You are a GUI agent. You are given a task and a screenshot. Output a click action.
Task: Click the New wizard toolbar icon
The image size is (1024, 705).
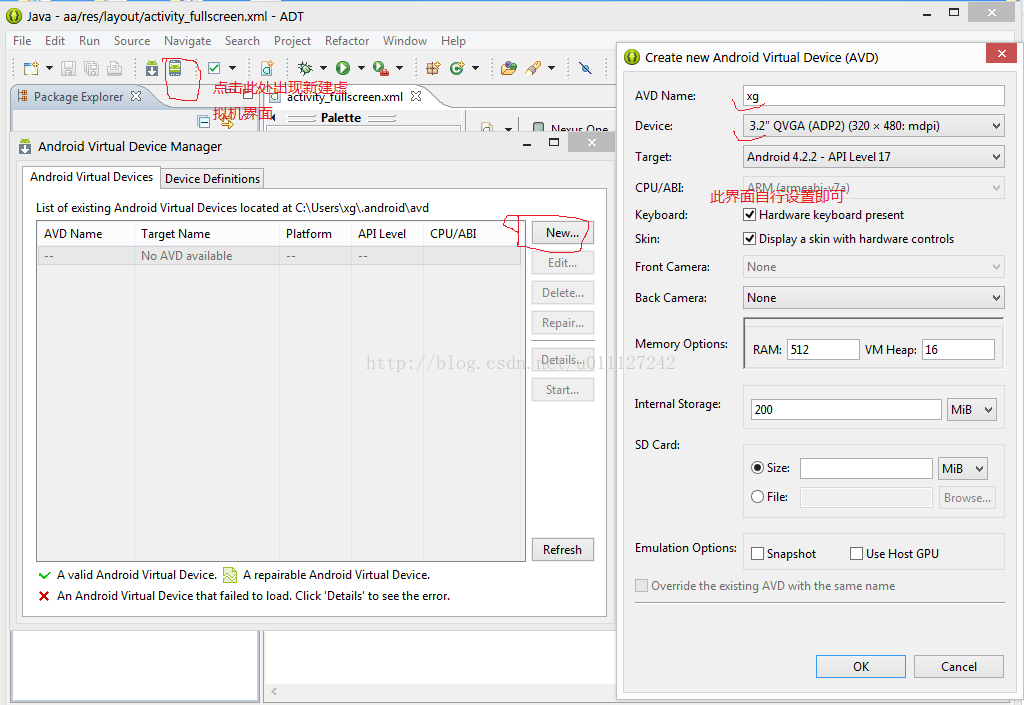[x=31, y=68]
